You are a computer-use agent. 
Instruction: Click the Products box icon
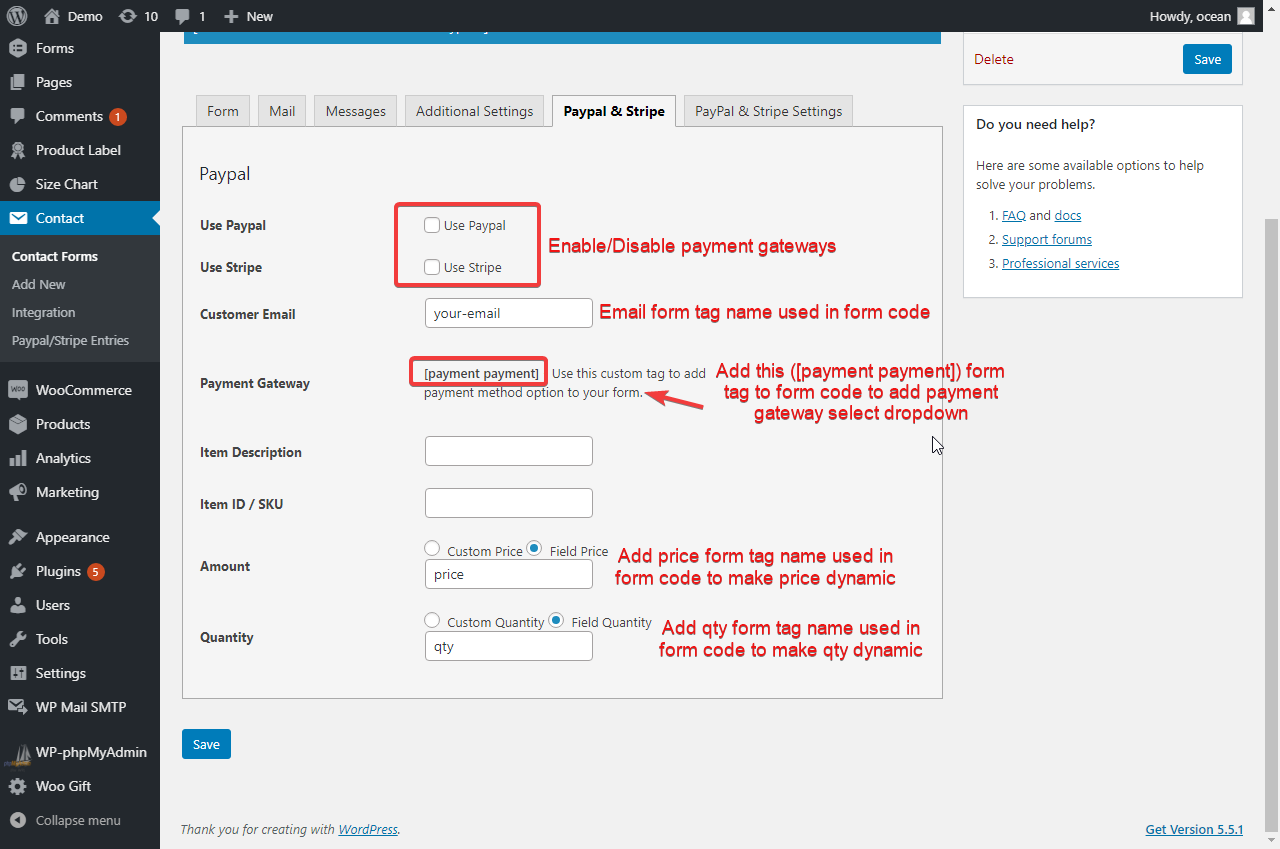point(17,424)
